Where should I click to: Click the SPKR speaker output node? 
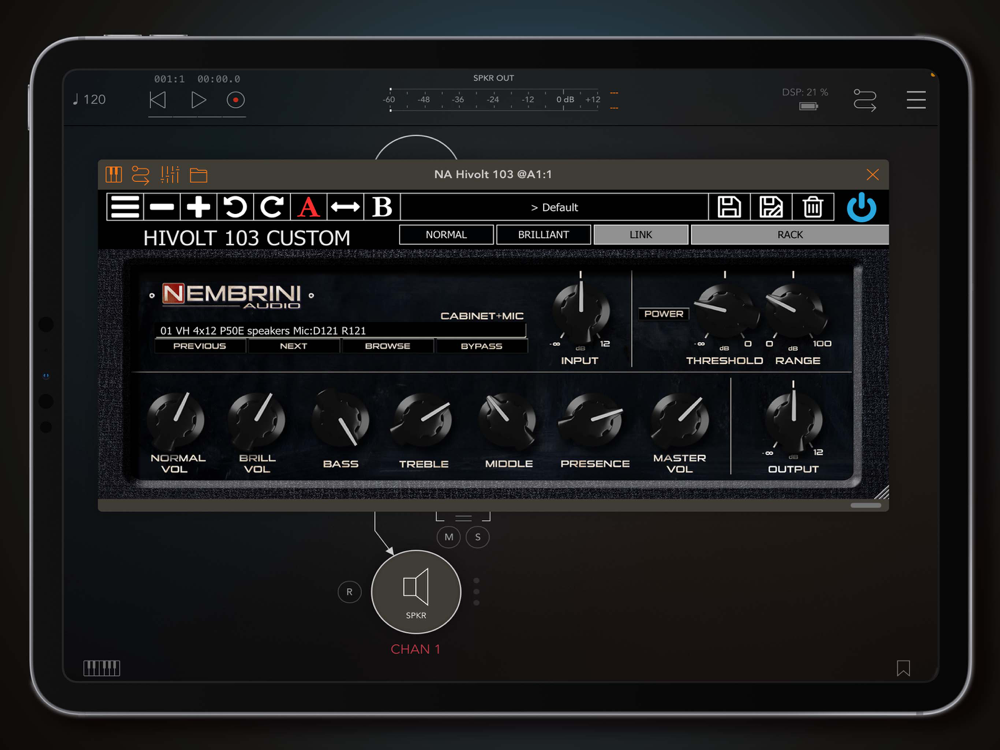[x=416, y=592]
